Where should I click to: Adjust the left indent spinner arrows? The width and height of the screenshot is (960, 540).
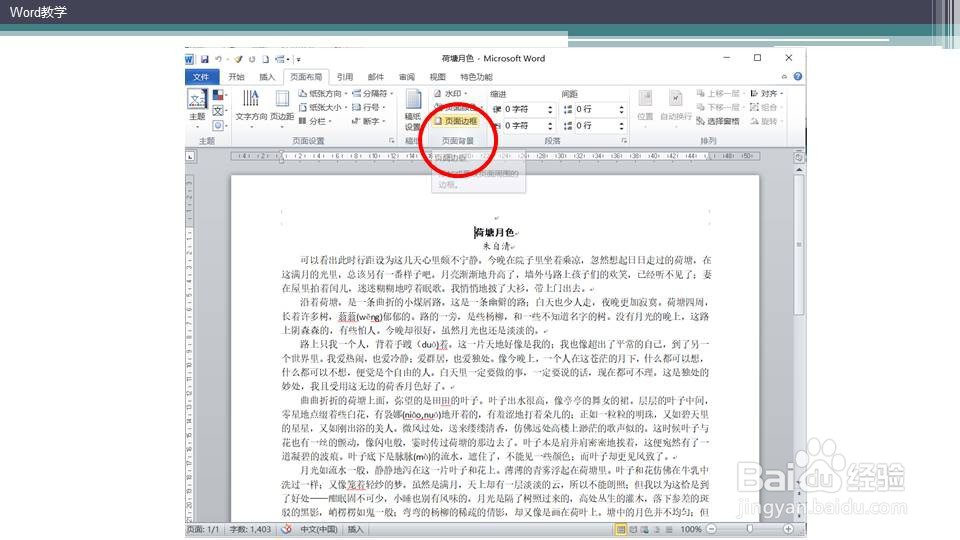click(x=550, y=109)
